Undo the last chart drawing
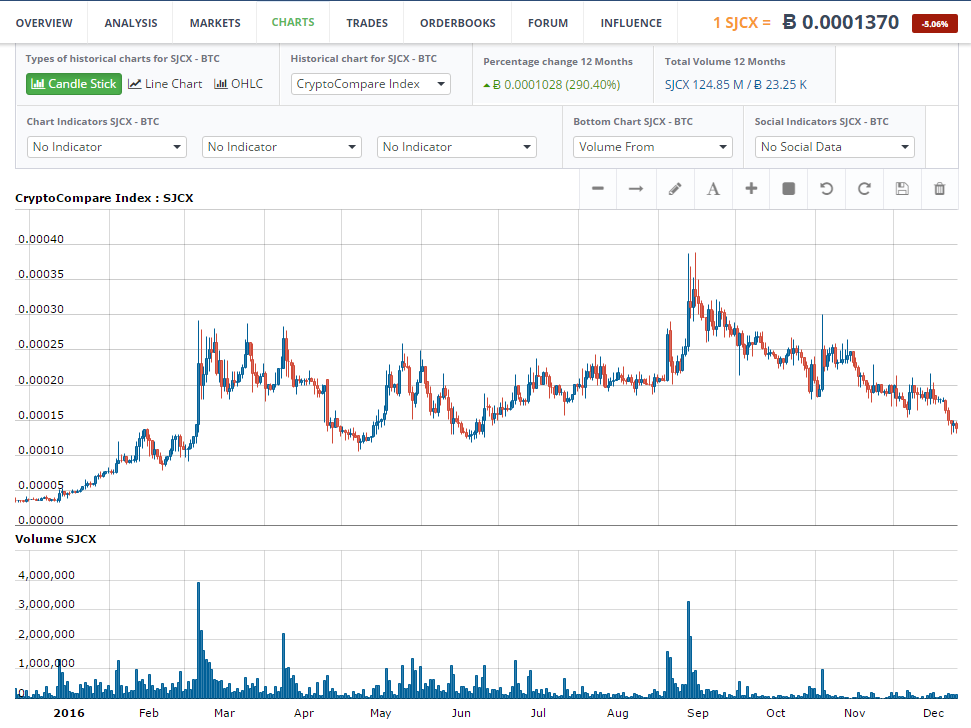Image resolution: width=971 pixels, height=728 pixels. (826, 189)
